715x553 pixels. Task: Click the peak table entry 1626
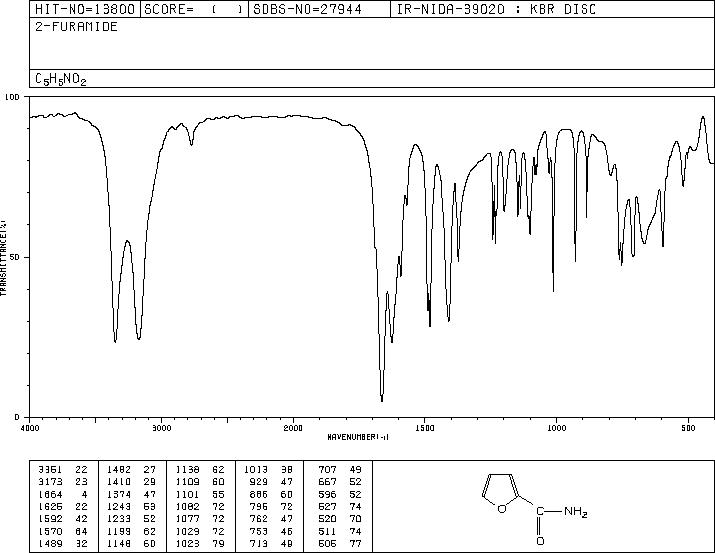(x=50, y=506)
